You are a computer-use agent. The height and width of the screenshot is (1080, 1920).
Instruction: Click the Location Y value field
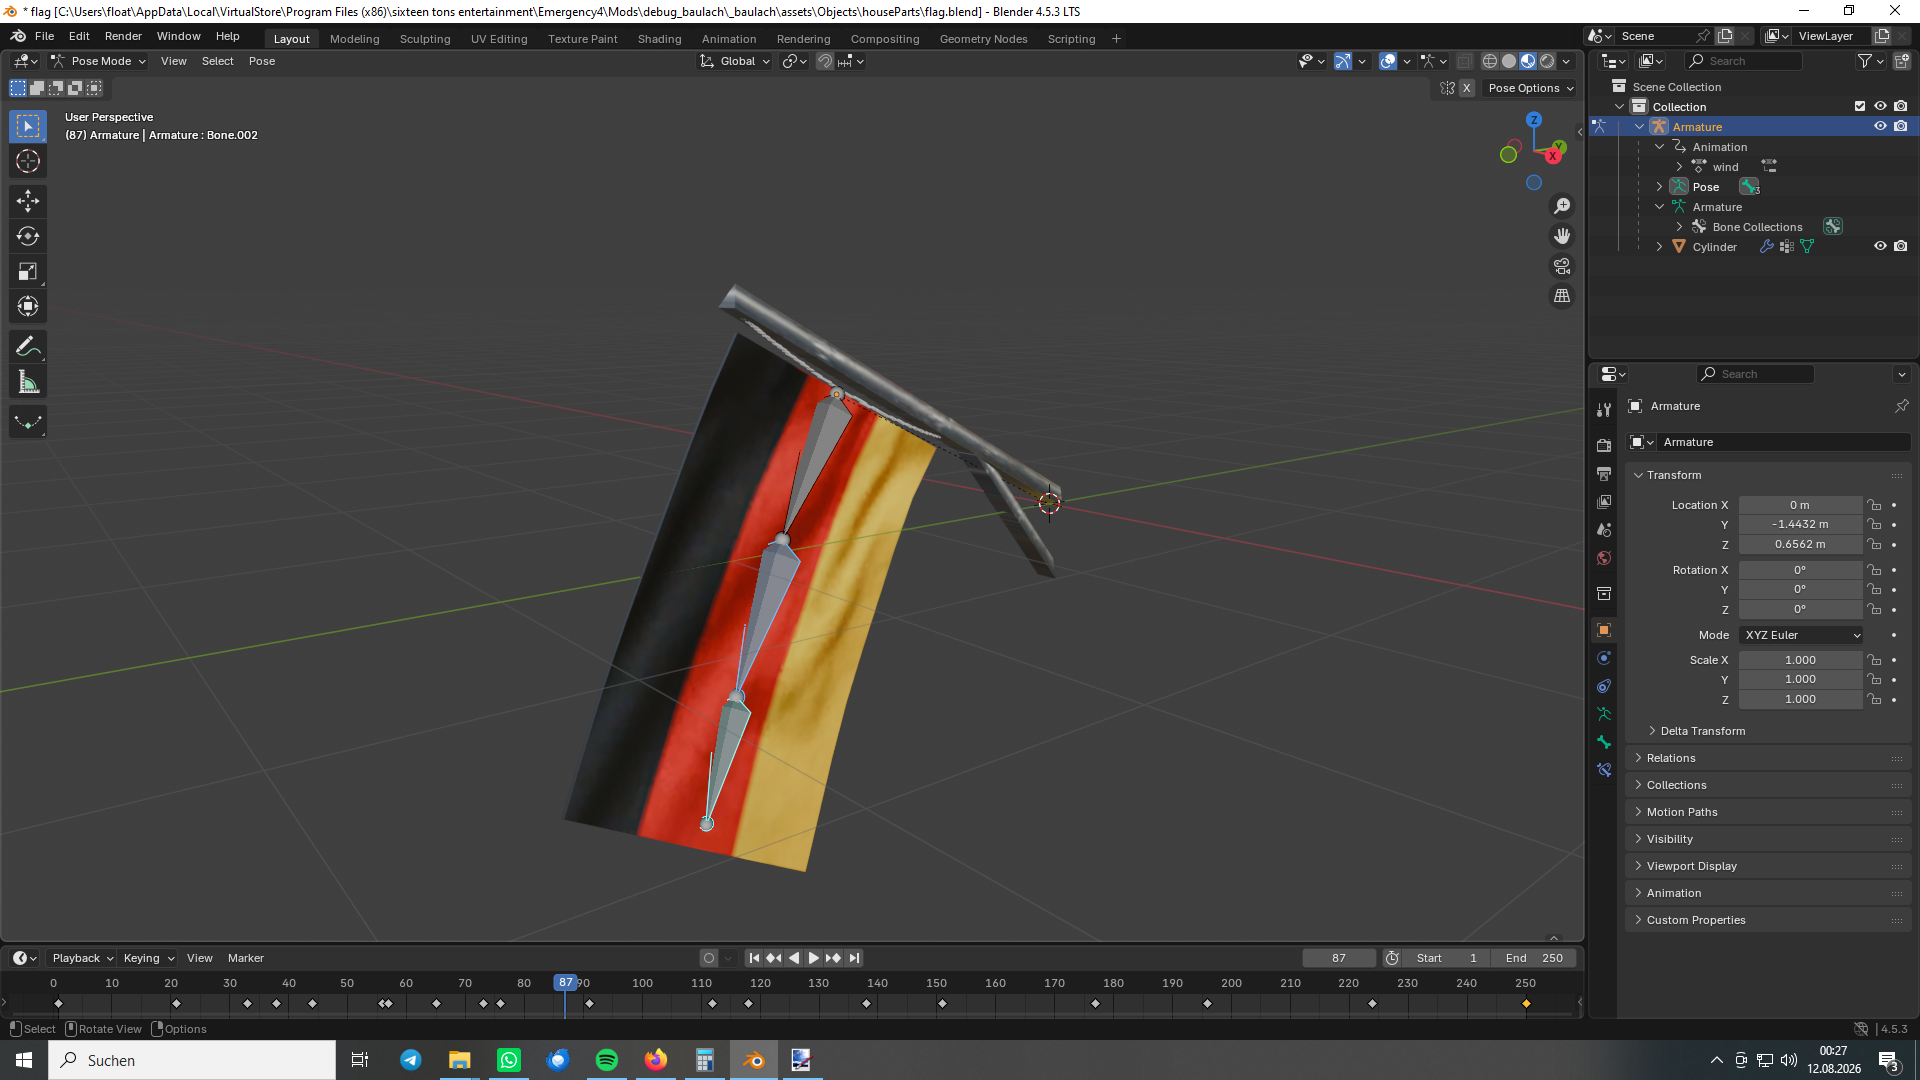pos(1800,525)
